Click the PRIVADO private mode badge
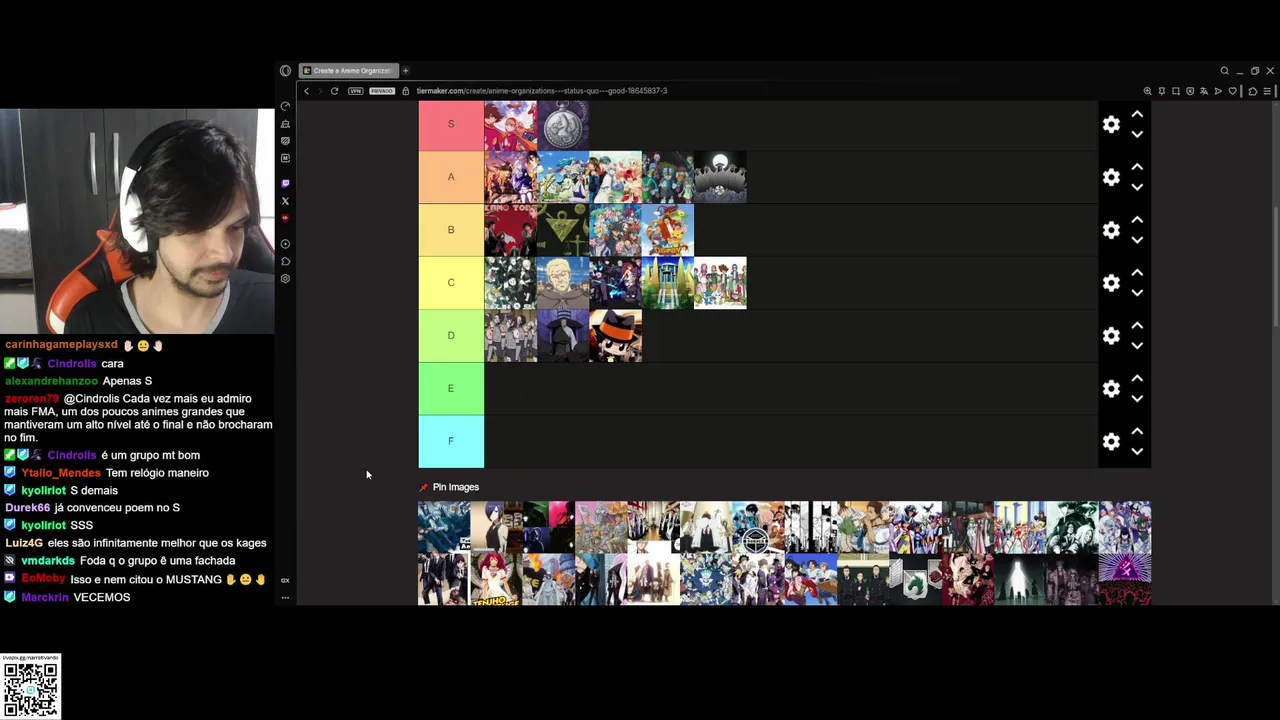 tap(382, 91)
